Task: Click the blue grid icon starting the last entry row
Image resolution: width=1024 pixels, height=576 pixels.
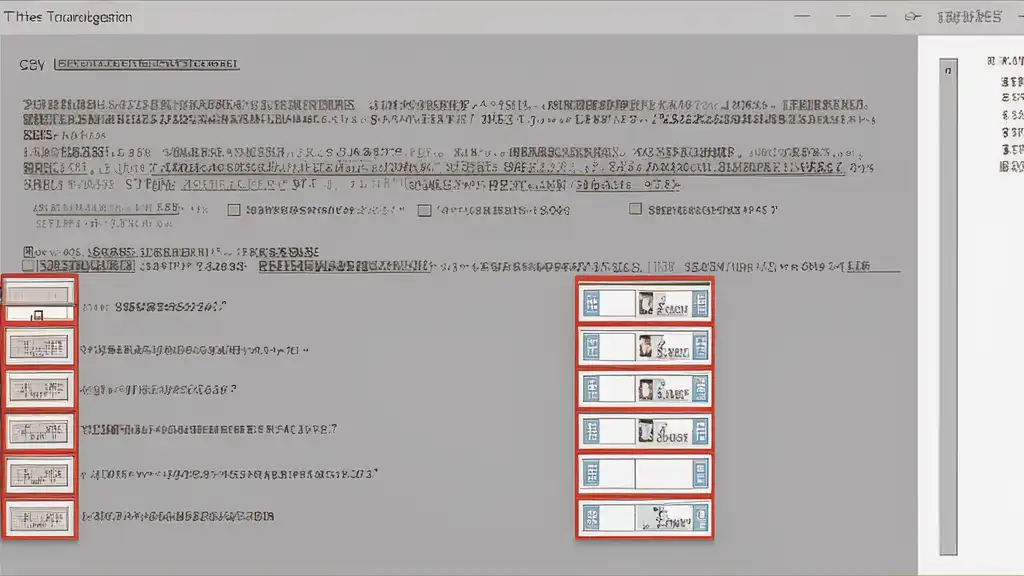Action: (x=592, y=519)
